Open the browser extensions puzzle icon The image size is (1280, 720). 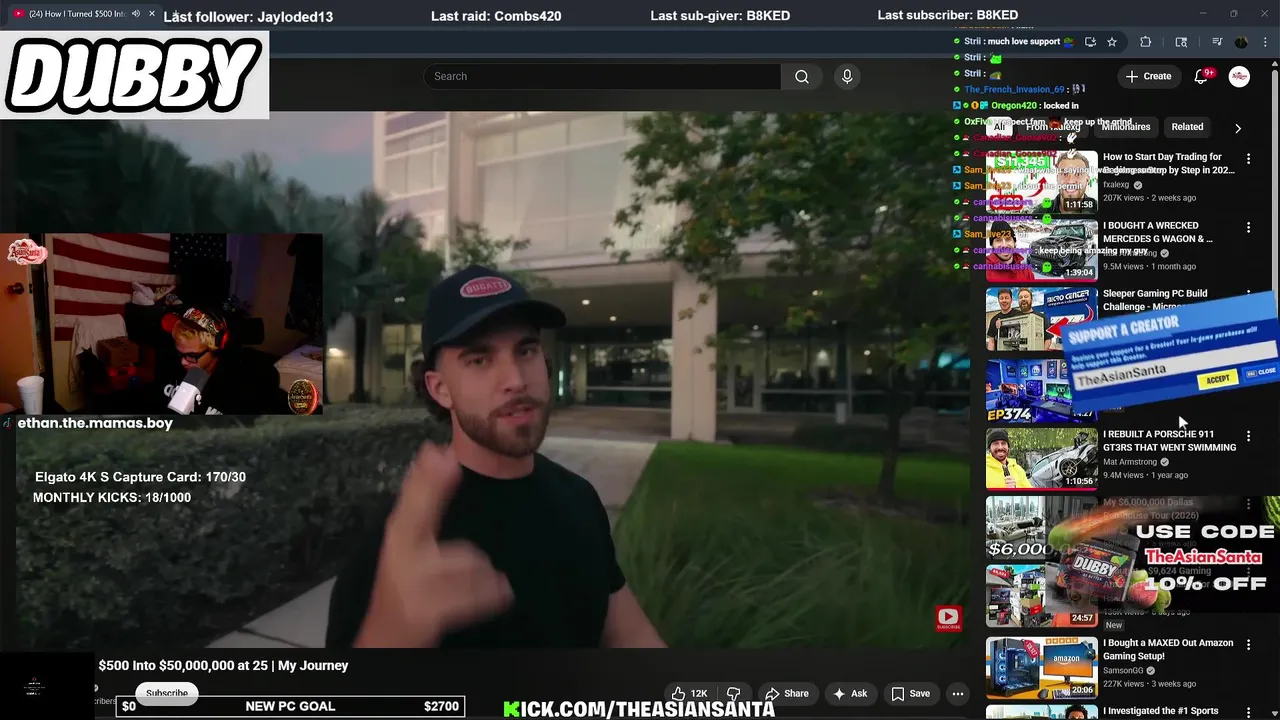[1146, 42]
